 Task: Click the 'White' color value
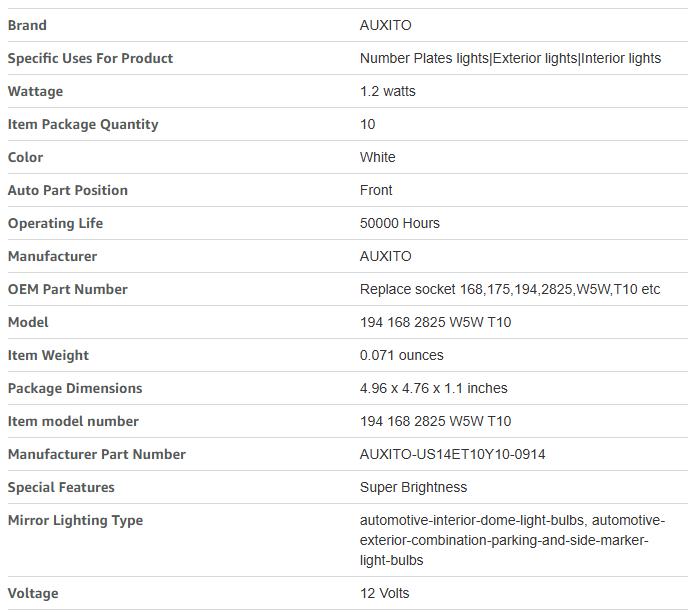377,157
